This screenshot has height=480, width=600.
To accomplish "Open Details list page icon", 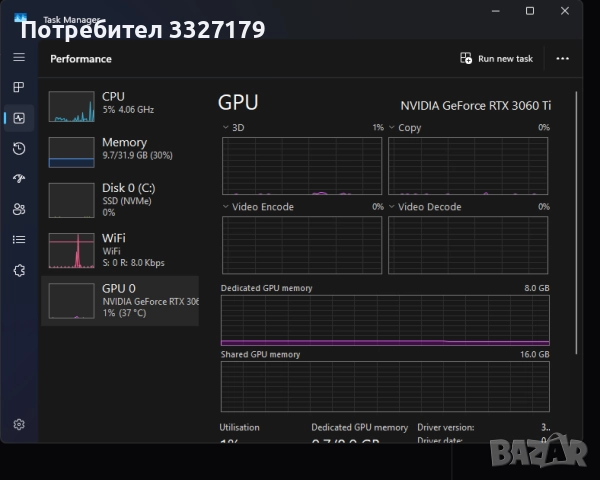I will pos(19,240).
